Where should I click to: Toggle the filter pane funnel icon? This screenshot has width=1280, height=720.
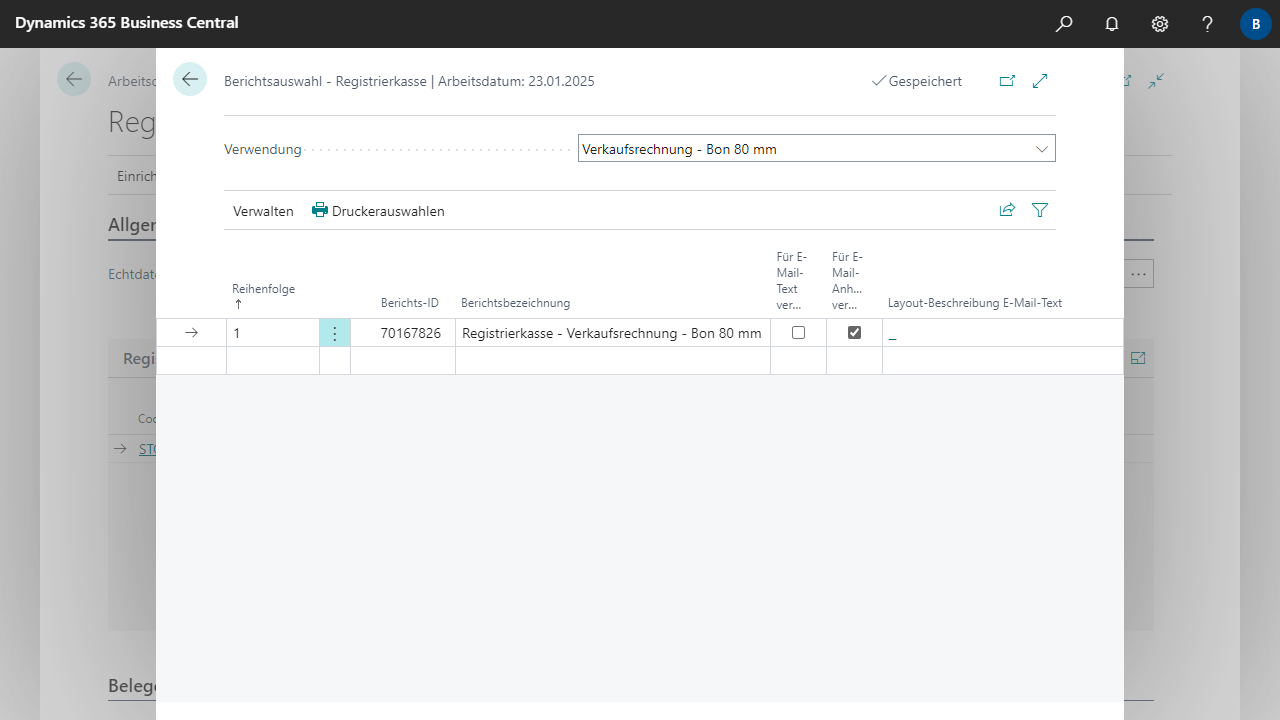(1040, 210)
